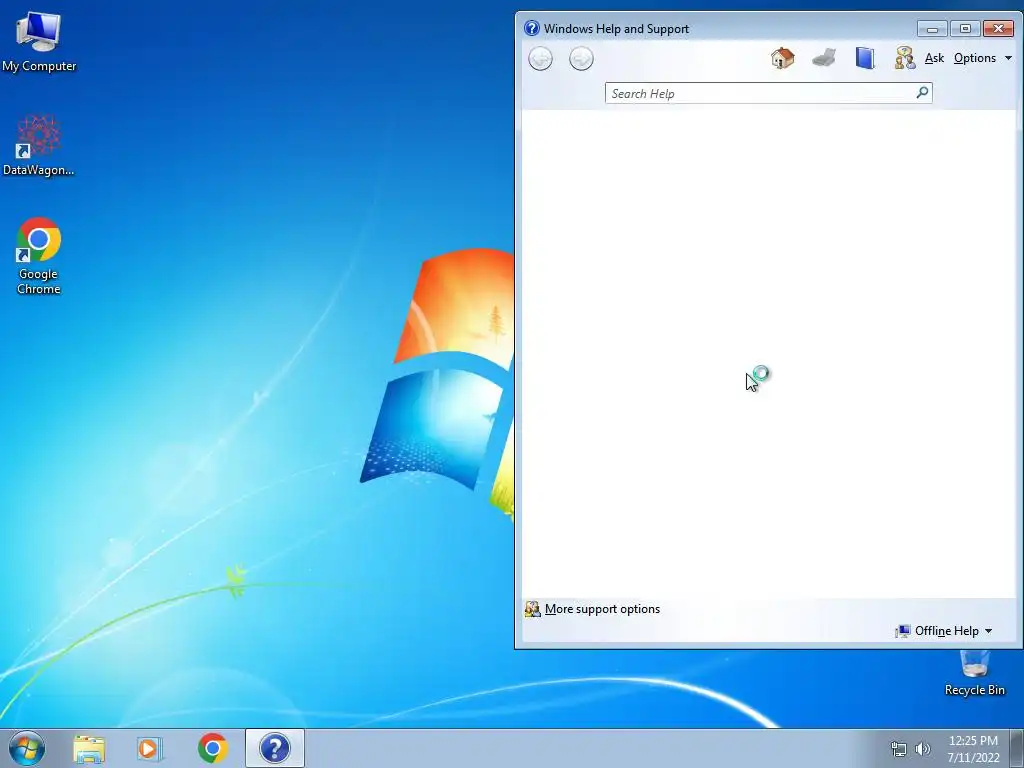The width and height of the screenshot is (1024, 768).
Task: Select Google Chrome desktop shortcut
Action: (39, 256)
